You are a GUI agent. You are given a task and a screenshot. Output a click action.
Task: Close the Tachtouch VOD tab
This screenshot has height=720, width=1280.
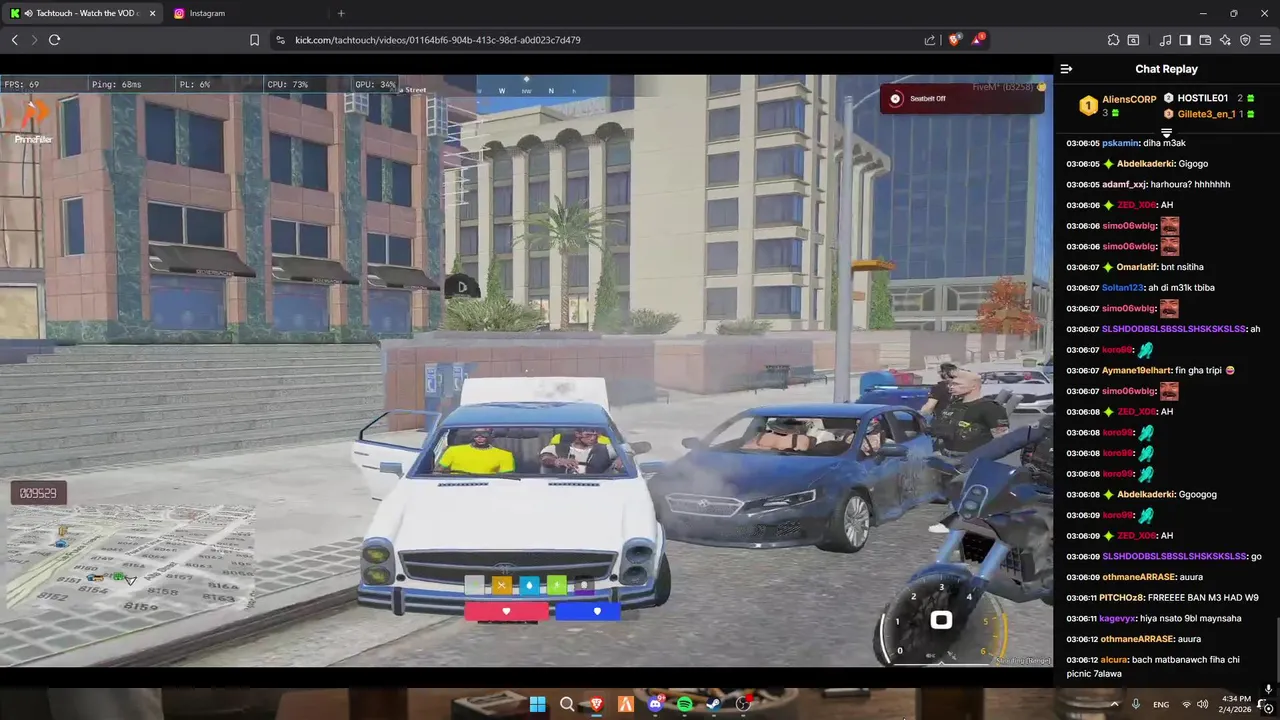click(x=152, y=13)
